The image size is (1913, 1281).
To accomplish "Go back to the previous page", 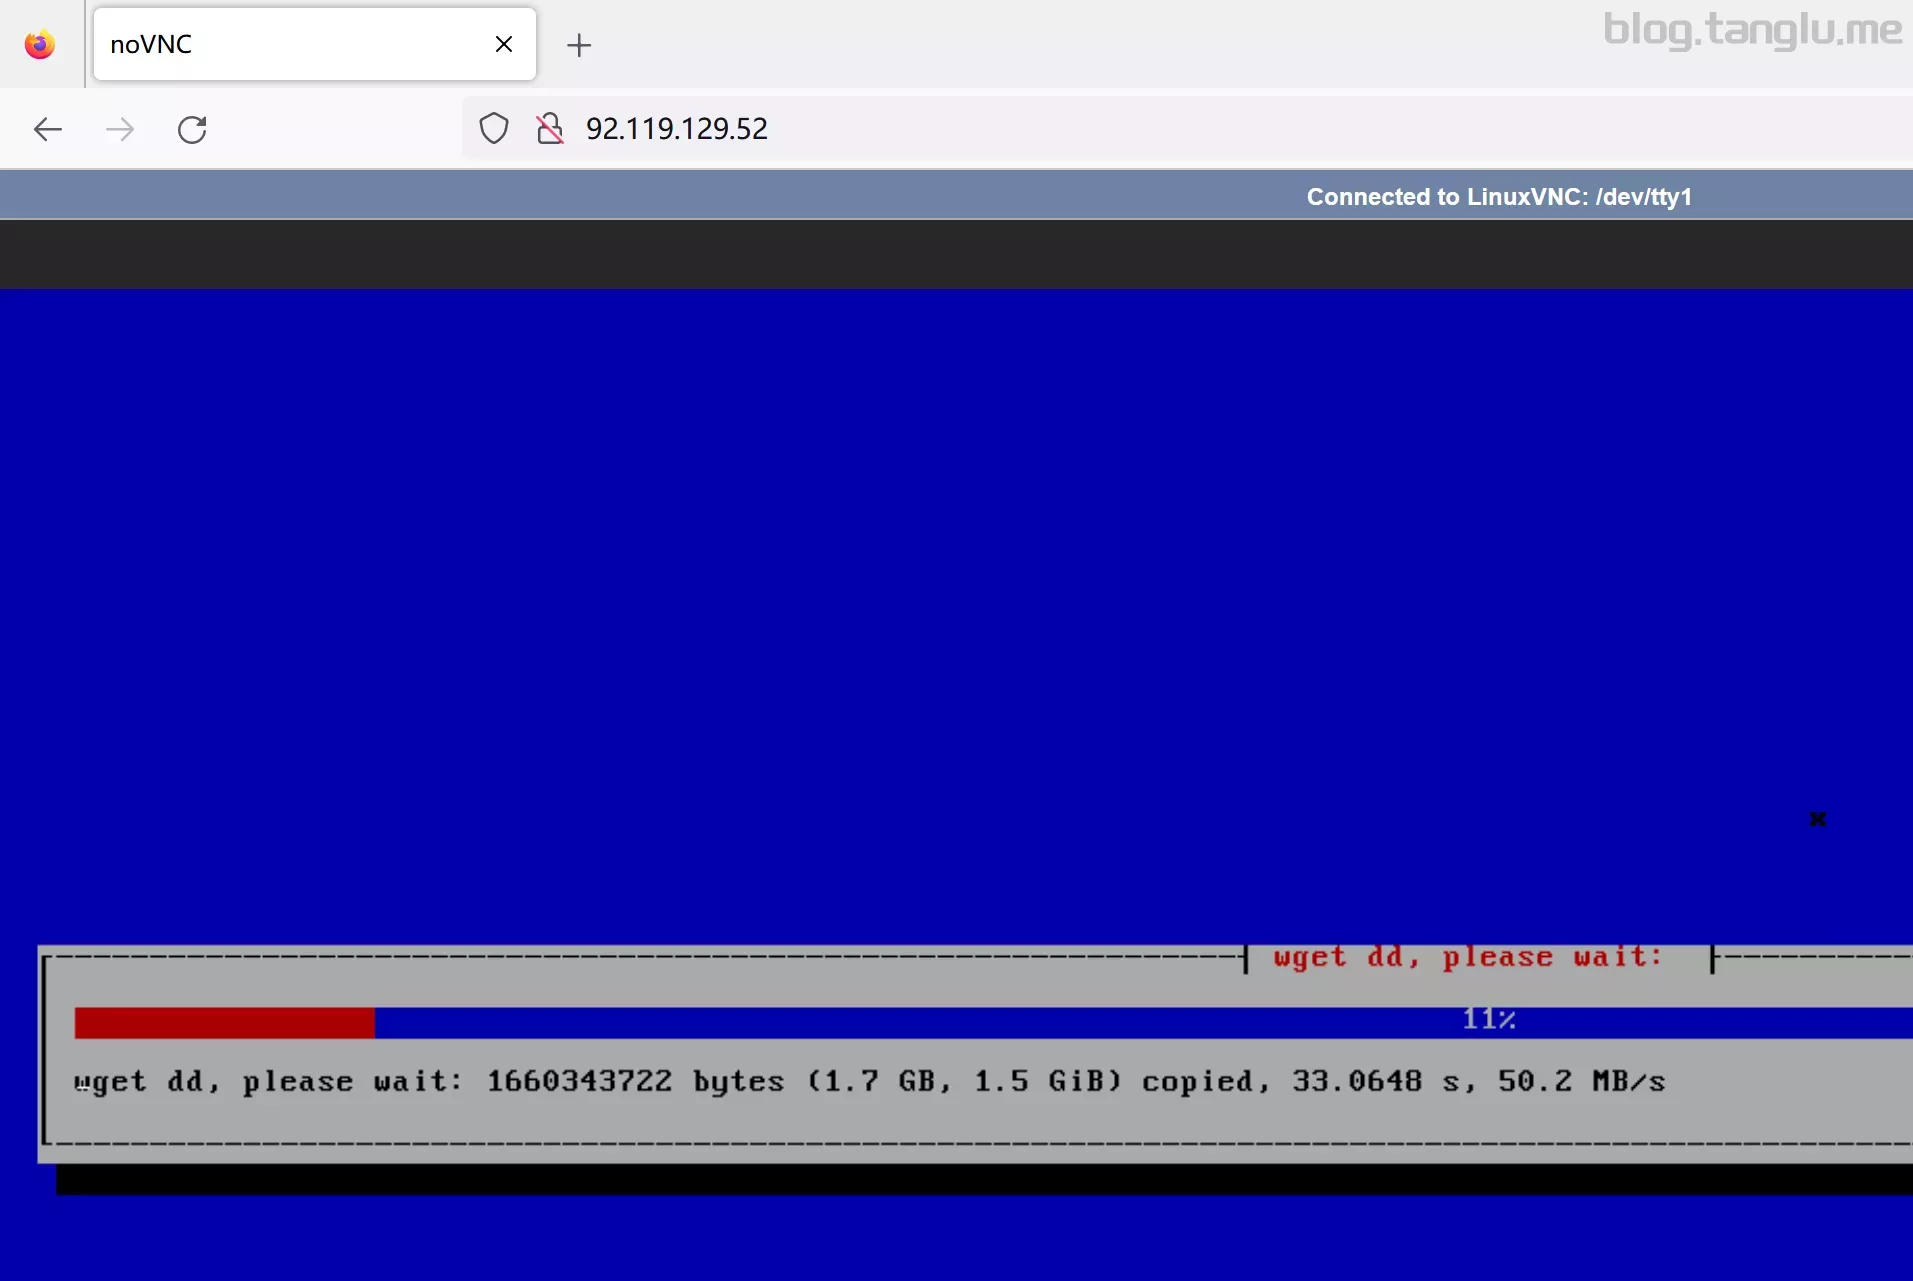I will tap(48, 129).
